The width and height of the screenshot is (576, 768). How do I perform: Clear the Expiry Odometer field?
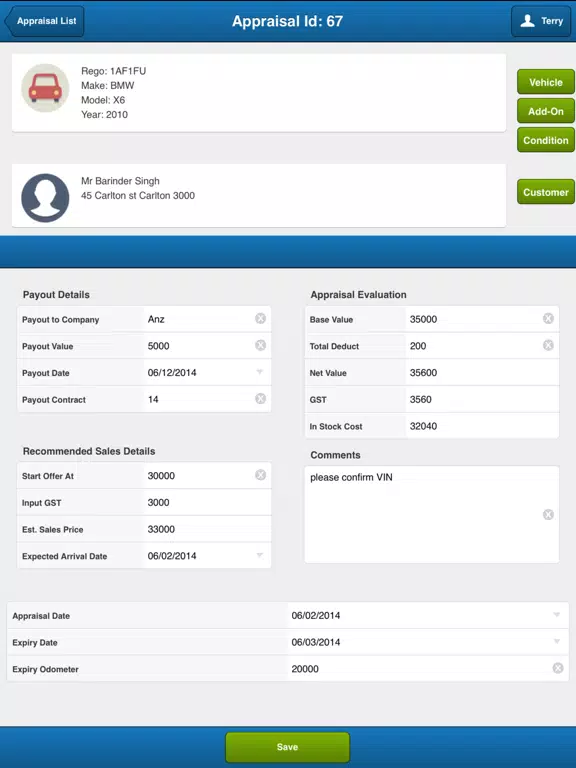(558, 669)
